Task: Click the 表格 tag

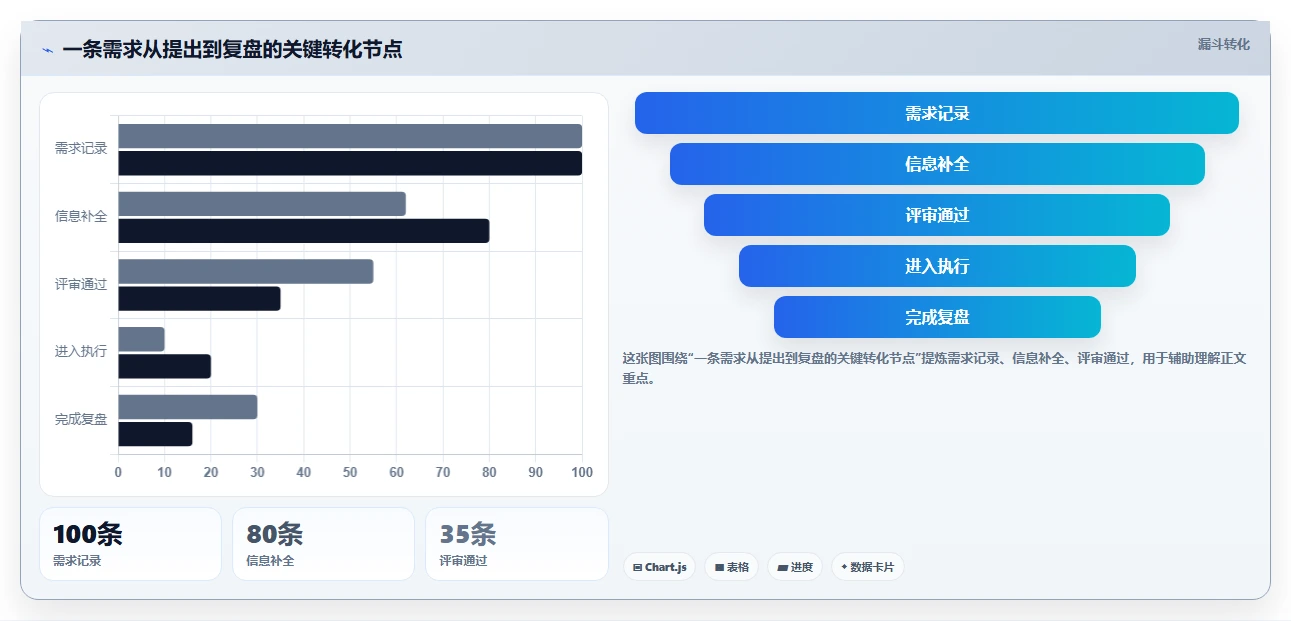Action: click(x=732, y=567)
